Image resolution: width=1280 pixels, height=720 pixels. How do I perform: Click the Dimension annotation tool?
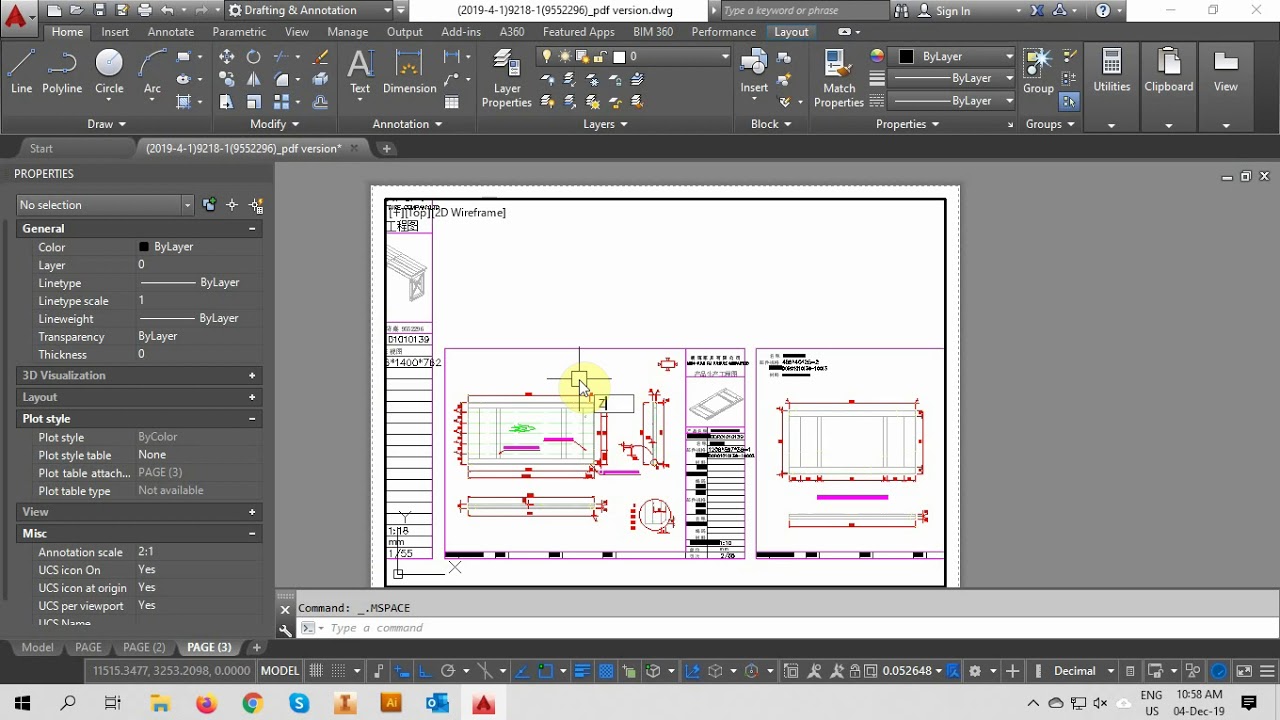[x=409, y=70]
